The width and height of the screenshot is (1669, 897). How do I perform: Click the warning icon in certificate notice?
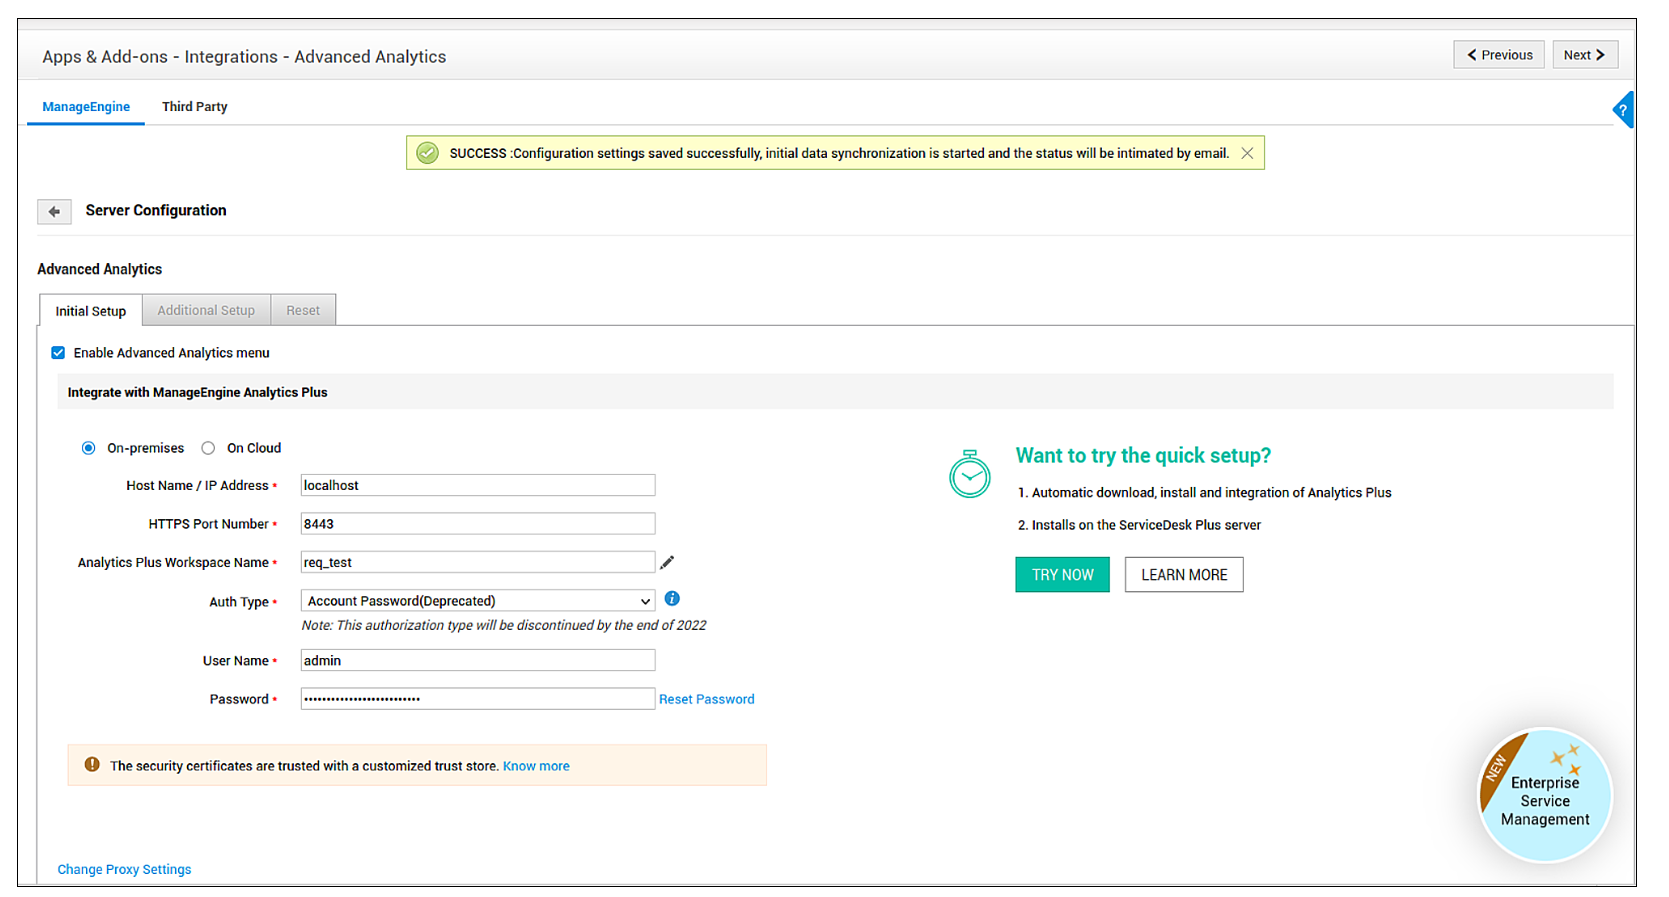(x=92, y=765)
